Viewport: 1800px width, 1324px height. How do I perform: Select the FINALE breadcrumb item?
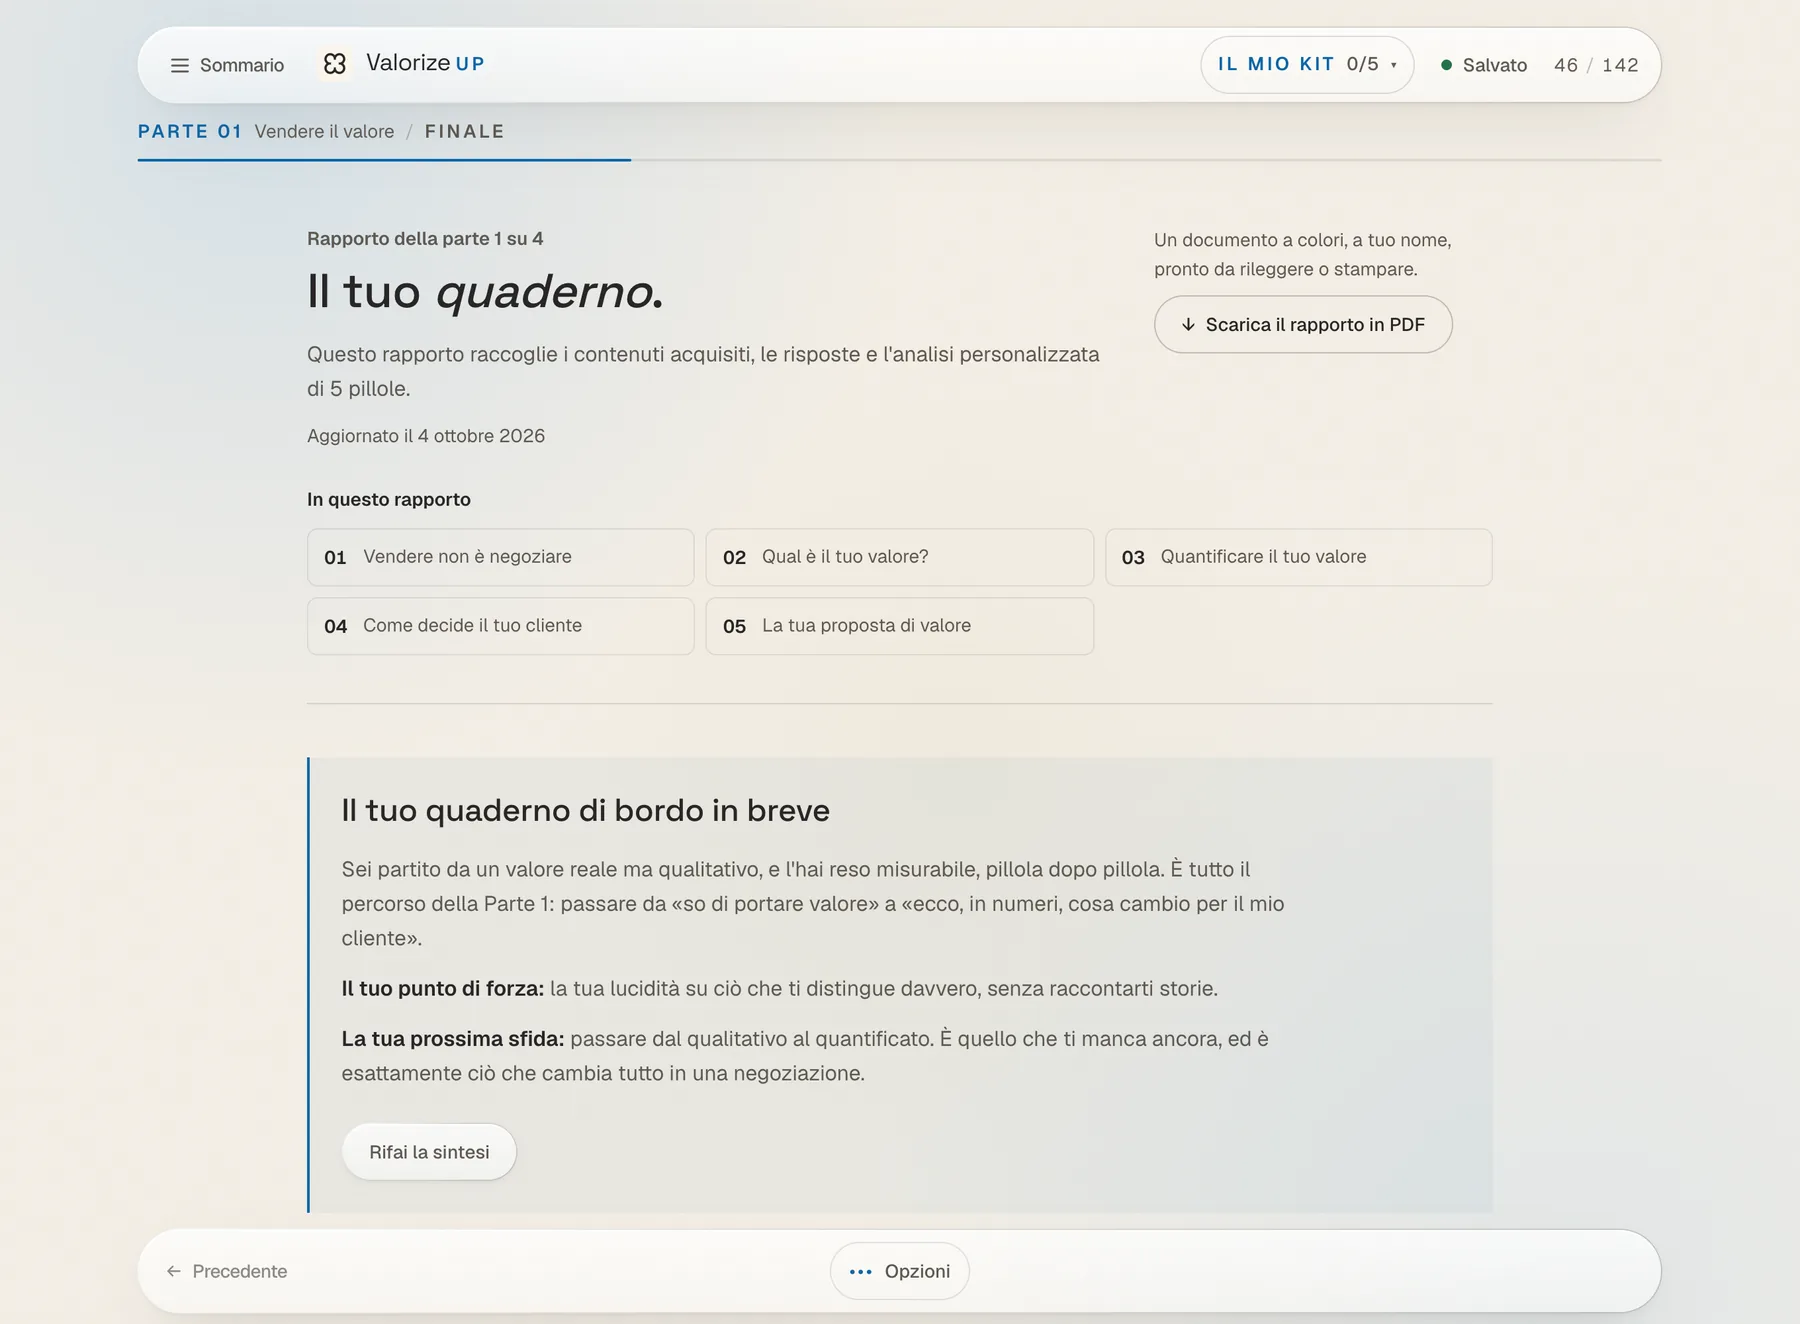pos(465,131)
